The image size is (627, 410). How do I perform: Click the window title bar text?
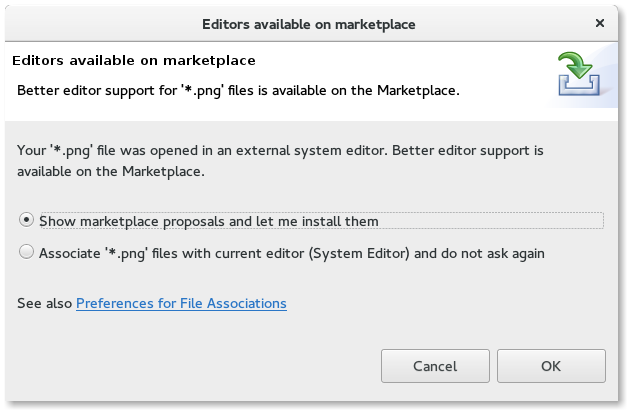click(309, 24)
